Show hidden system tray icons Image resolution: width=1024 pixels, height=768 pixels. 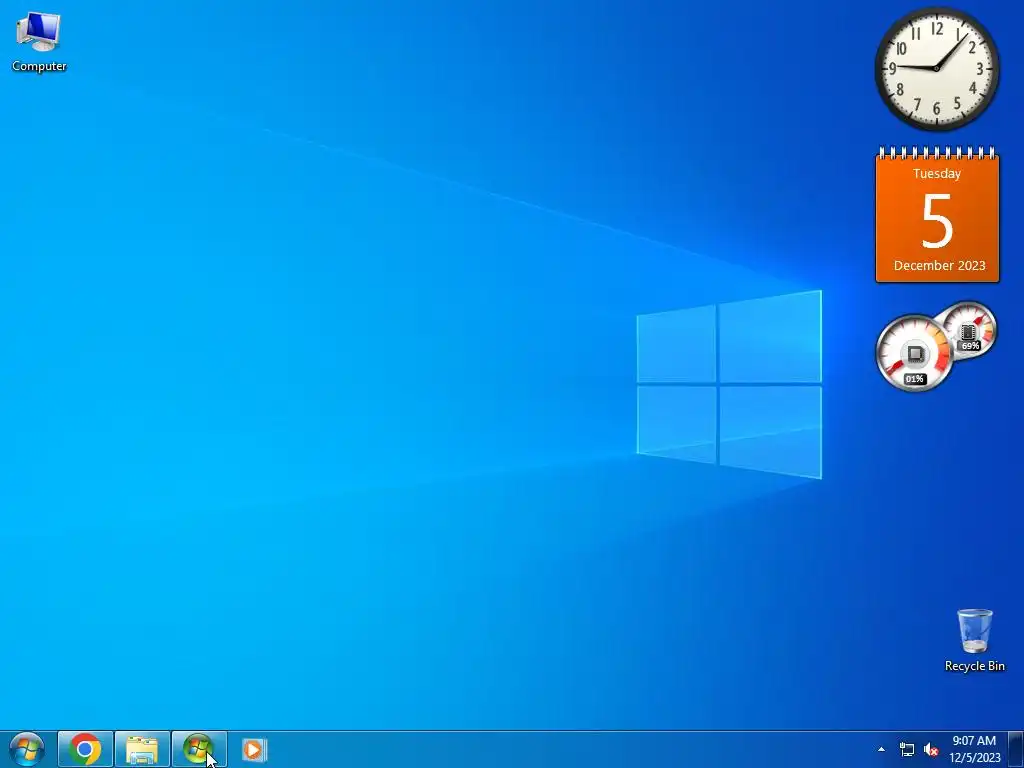[881, 750]
